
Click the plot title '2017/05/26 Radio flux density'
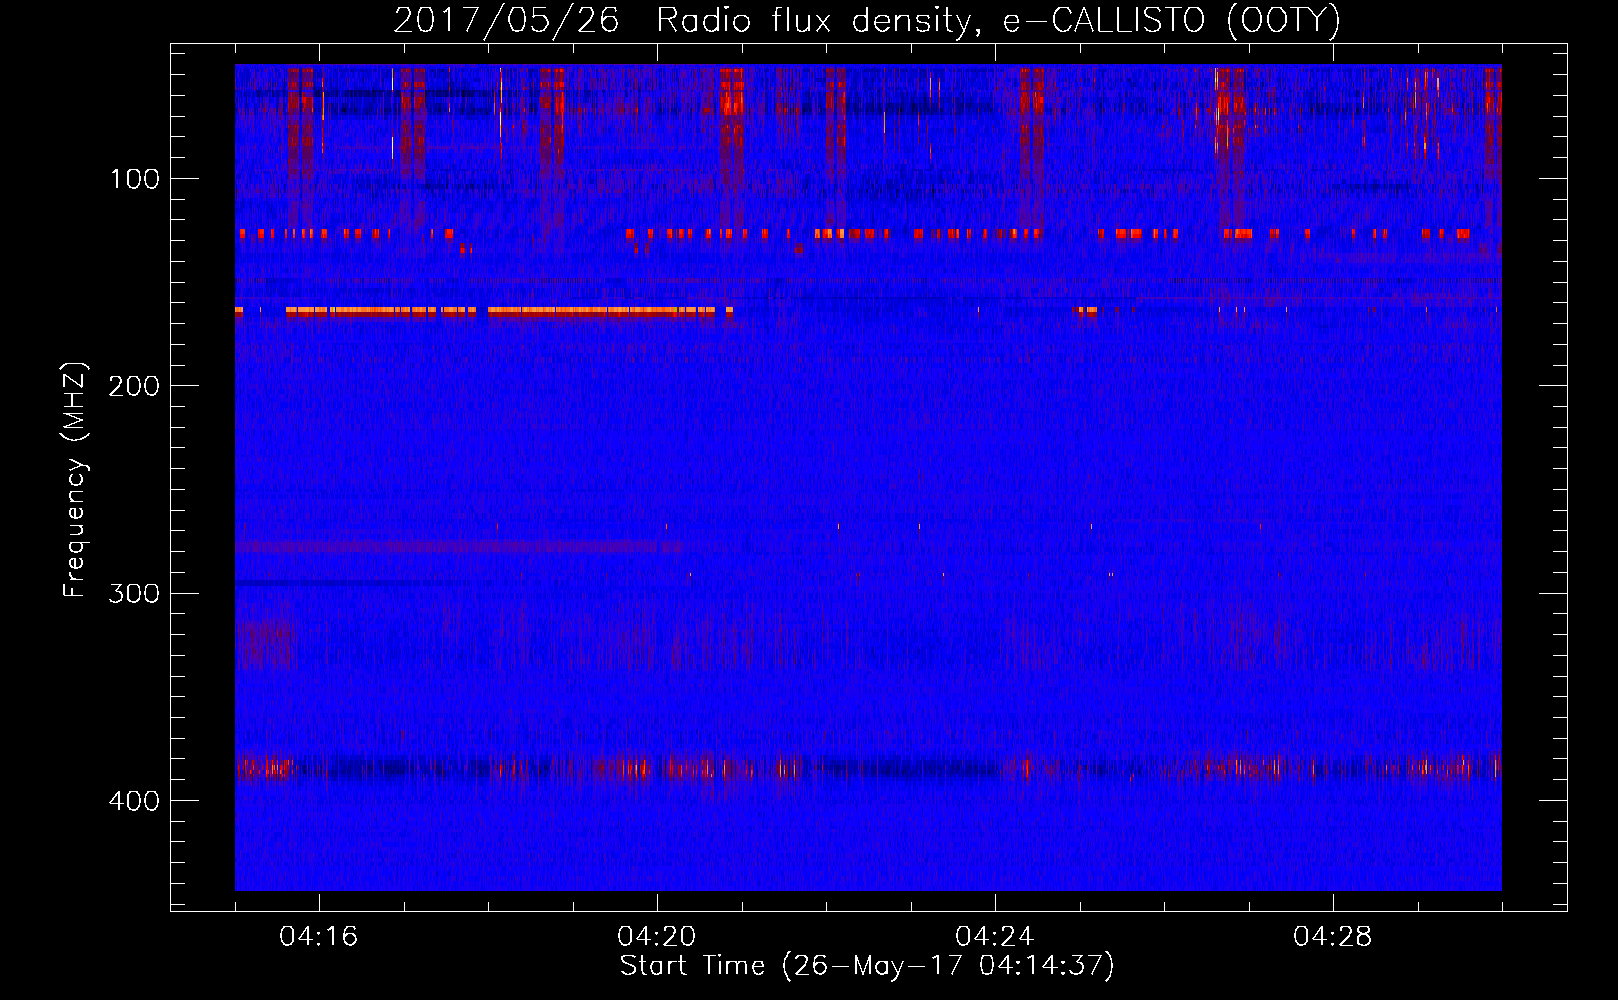coord(866,20)
